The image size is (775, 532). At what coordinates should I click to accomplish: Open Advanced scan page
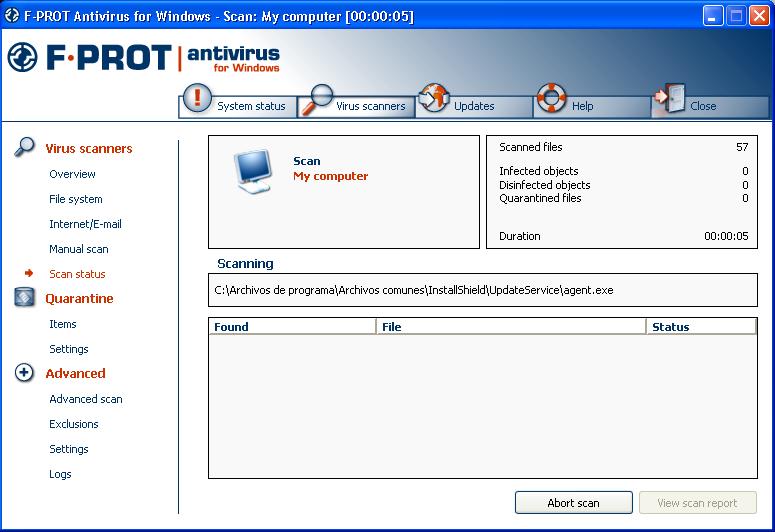click(86, 399)
